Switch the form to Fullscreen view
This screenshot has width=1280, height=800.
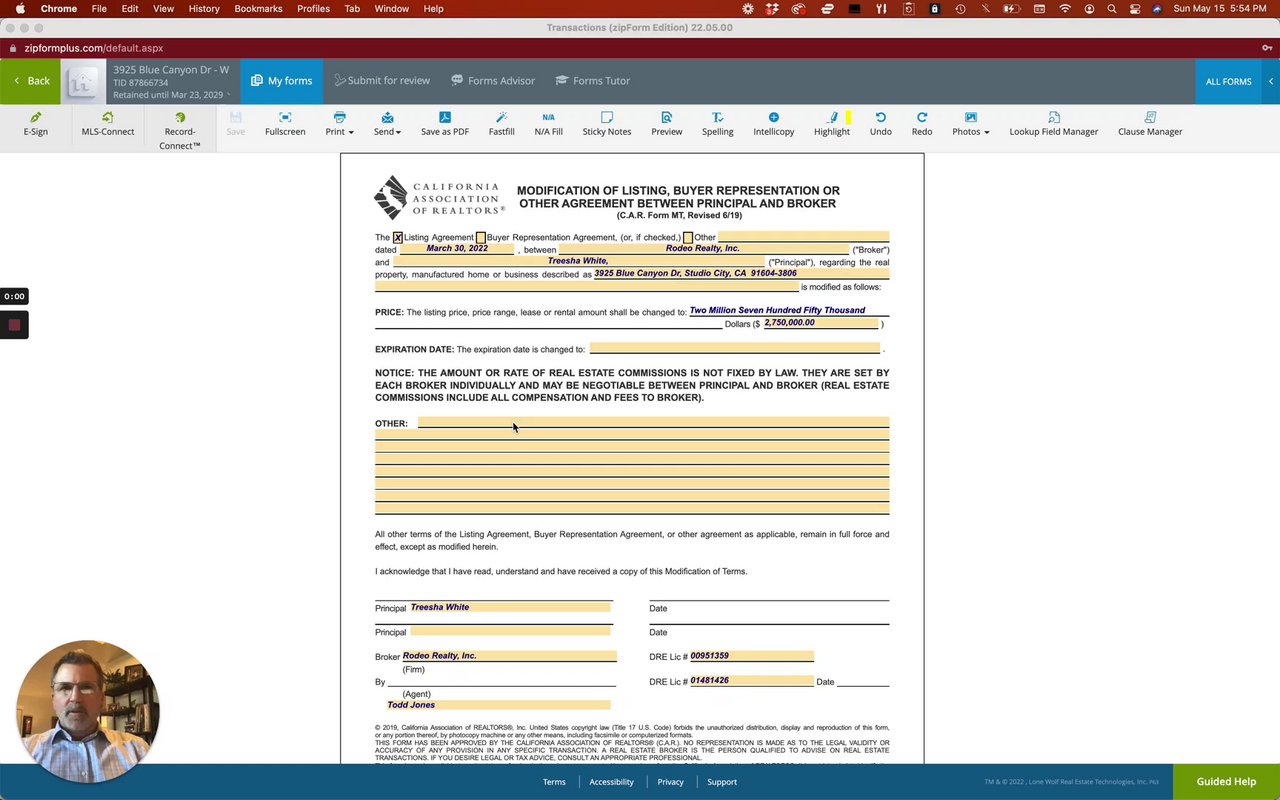coord(285,124)
